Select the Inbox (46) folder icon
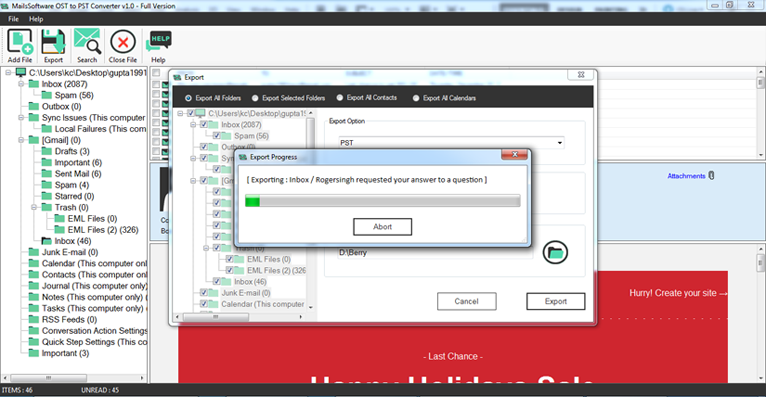 pos(46,241)
